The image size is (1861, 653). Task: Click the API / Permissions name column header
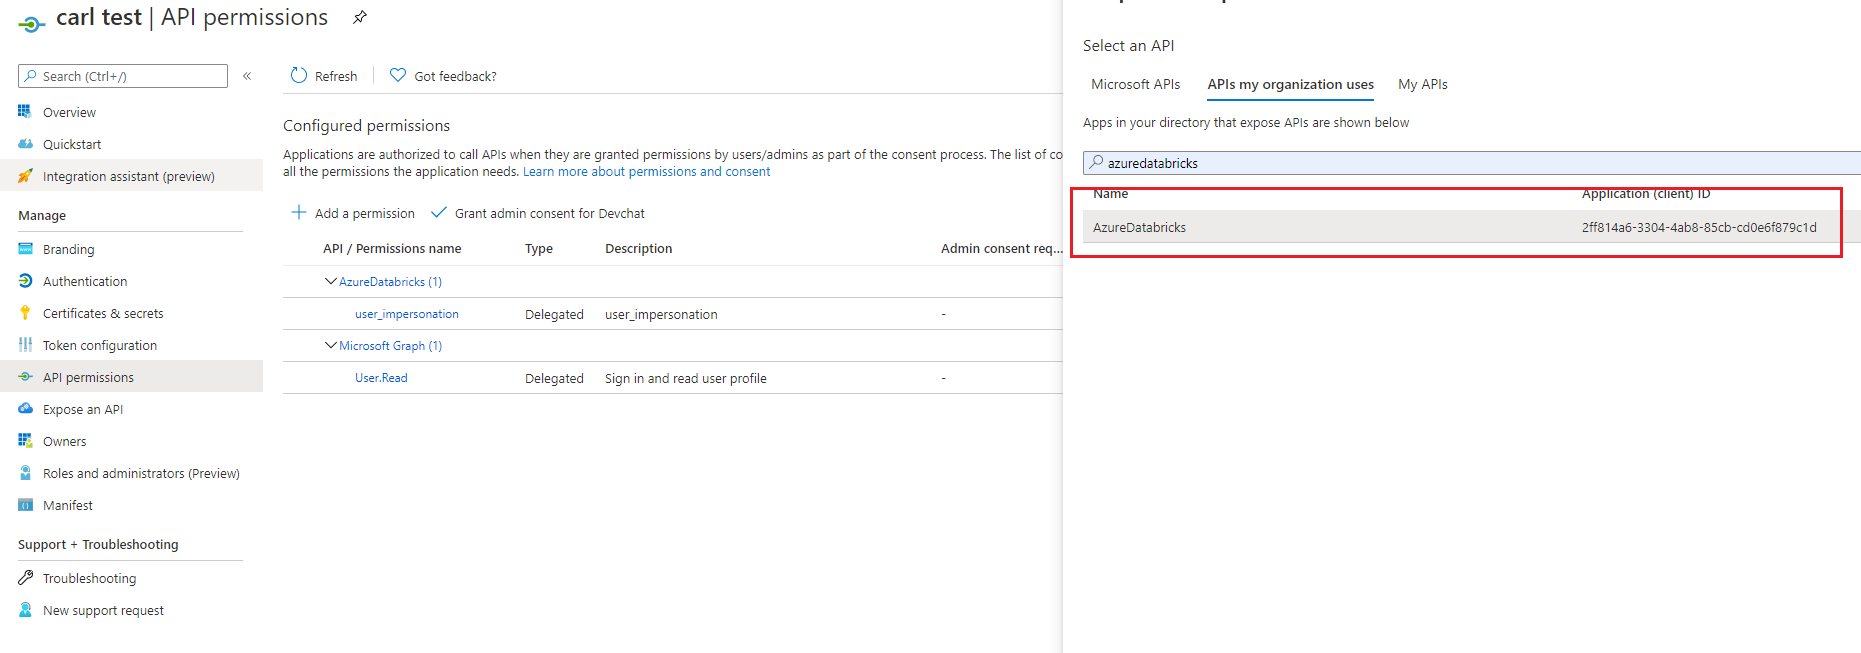[x=392, y=249]
